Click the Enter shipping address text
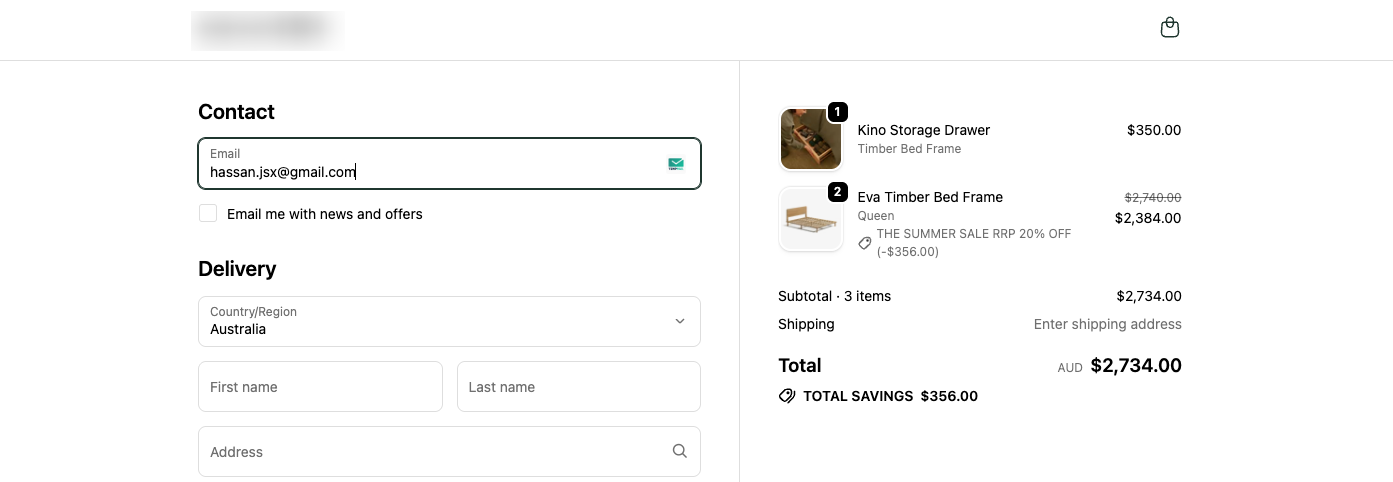 (x=1107, y=324)
